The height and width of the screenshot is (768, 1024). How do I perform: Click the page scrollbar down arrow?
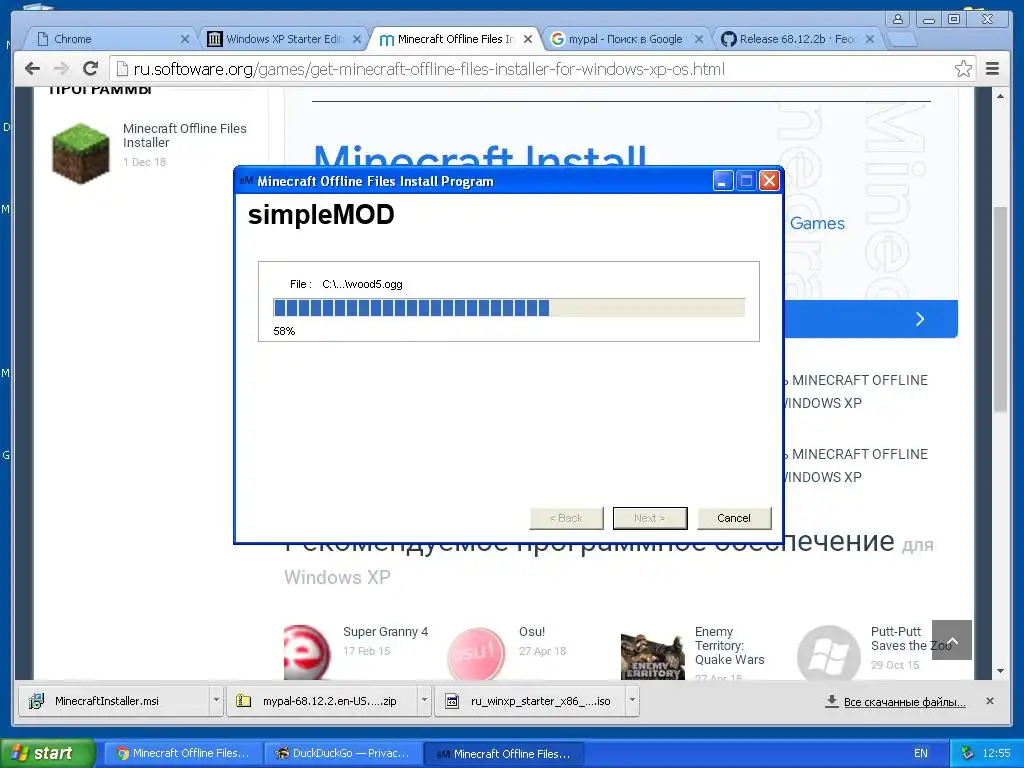coord(1000,671)
